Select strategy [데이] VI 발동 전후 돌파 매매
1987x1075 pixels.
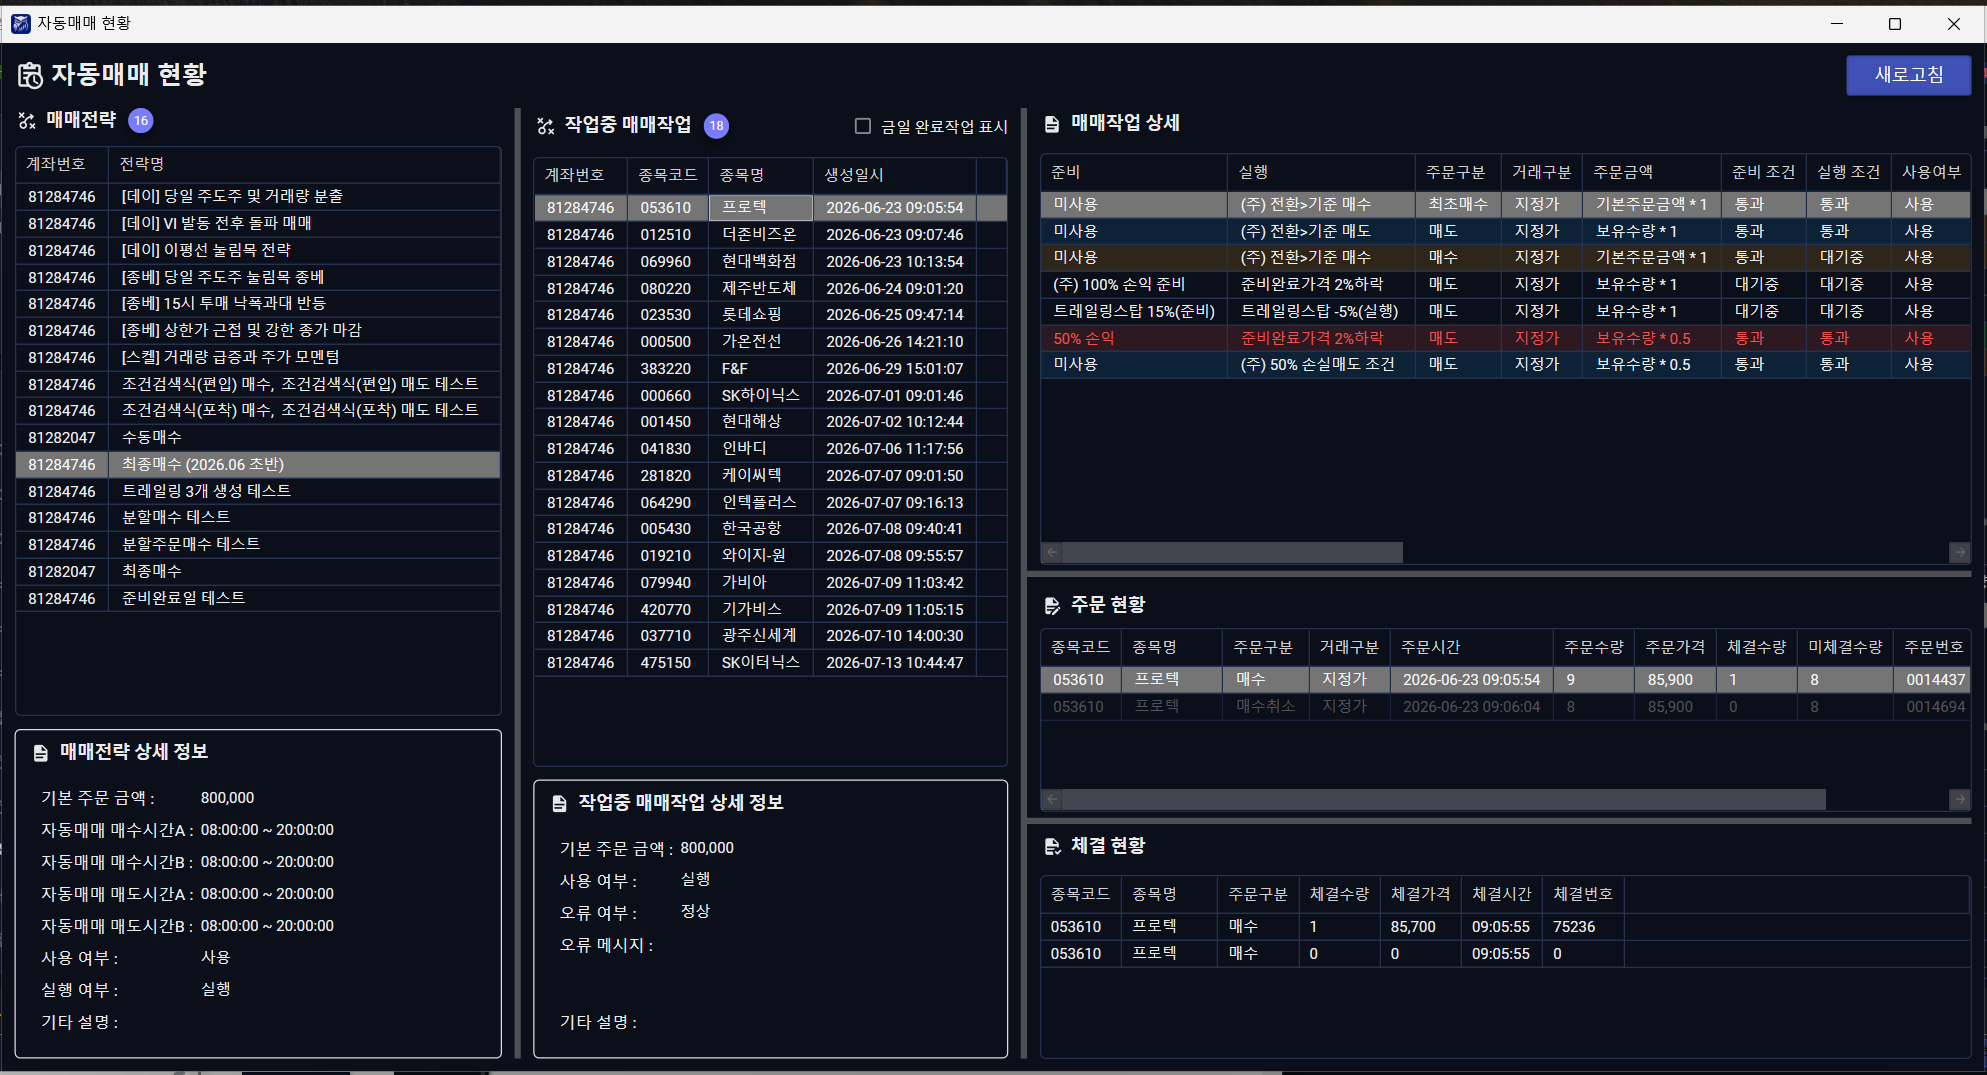pos(258,224)
